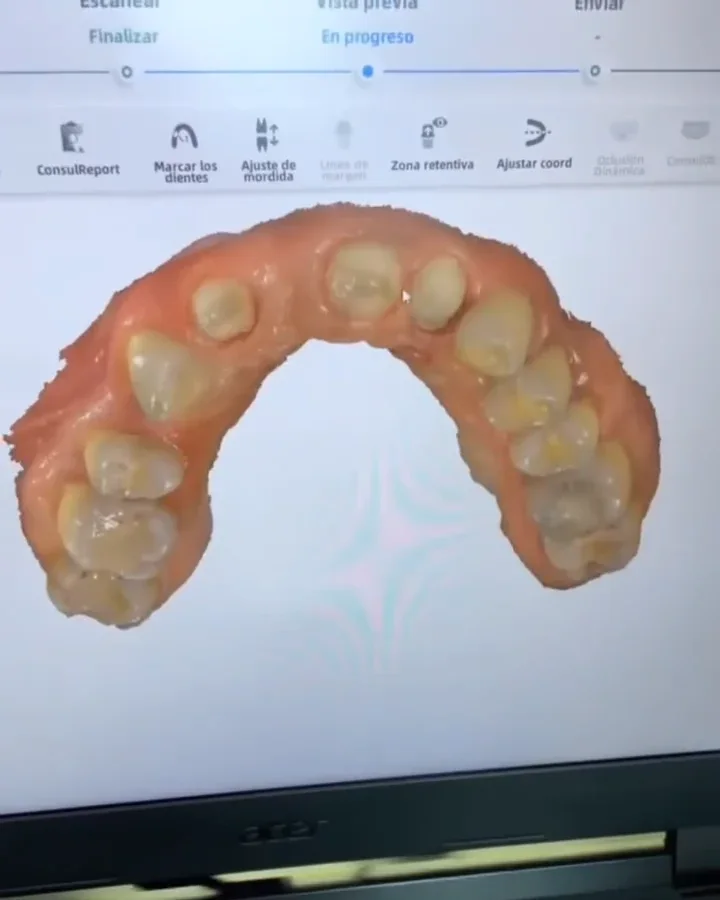Click the partially visible tool icon after Oclusión Dinámica
The image size is (720, 900).
[693, 143]
